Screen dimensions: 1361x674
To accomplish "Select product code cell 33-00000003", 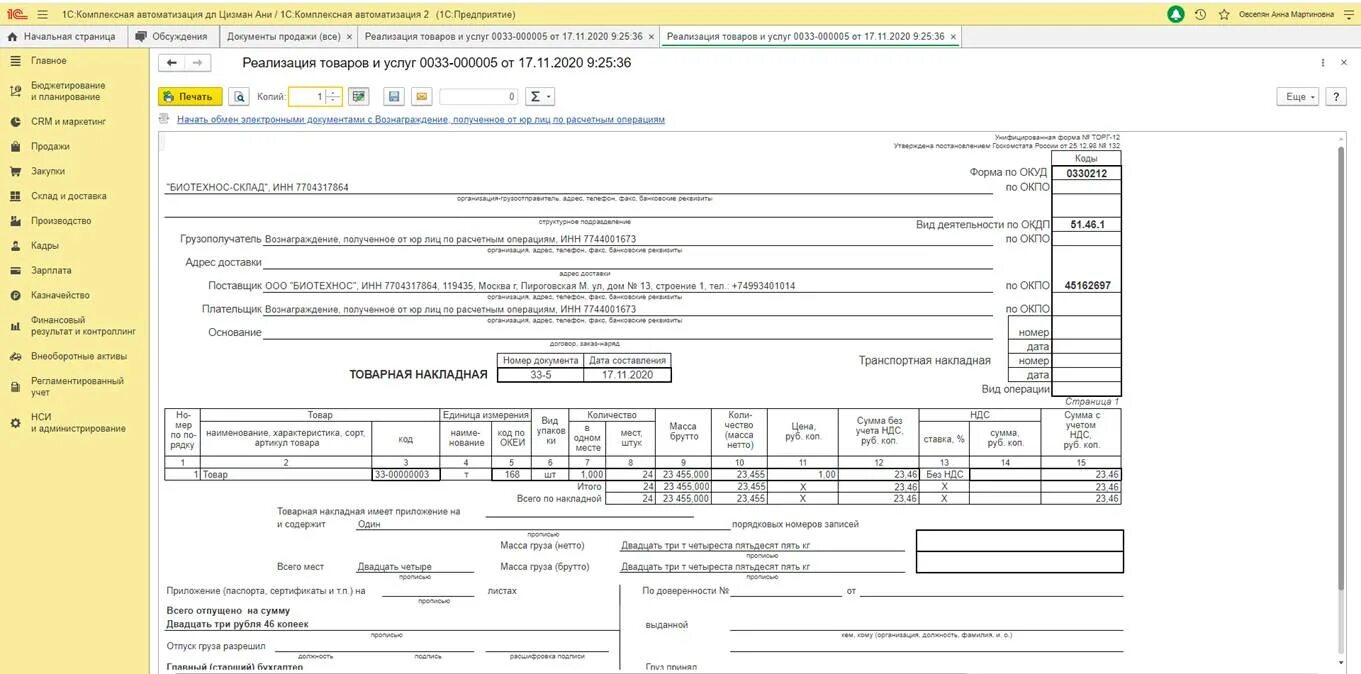I will point(406,475).
